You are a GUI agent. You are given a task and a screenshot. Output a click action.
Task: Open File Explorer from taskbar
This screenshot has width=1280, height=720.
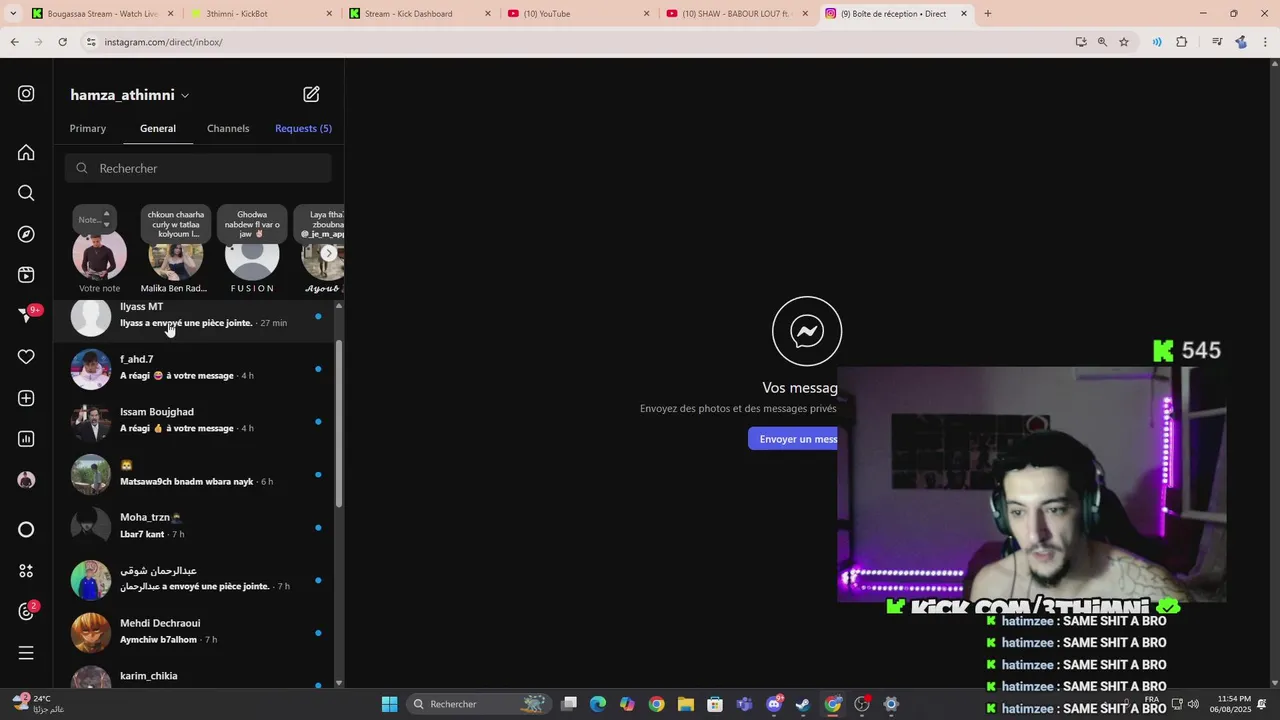point(685,704)
